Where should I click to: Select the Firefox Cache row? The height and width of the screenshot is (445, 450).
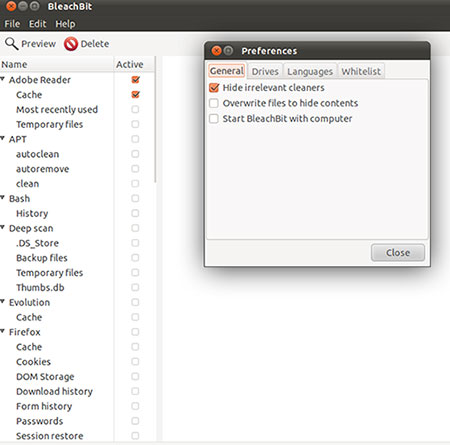coord(77,347)
